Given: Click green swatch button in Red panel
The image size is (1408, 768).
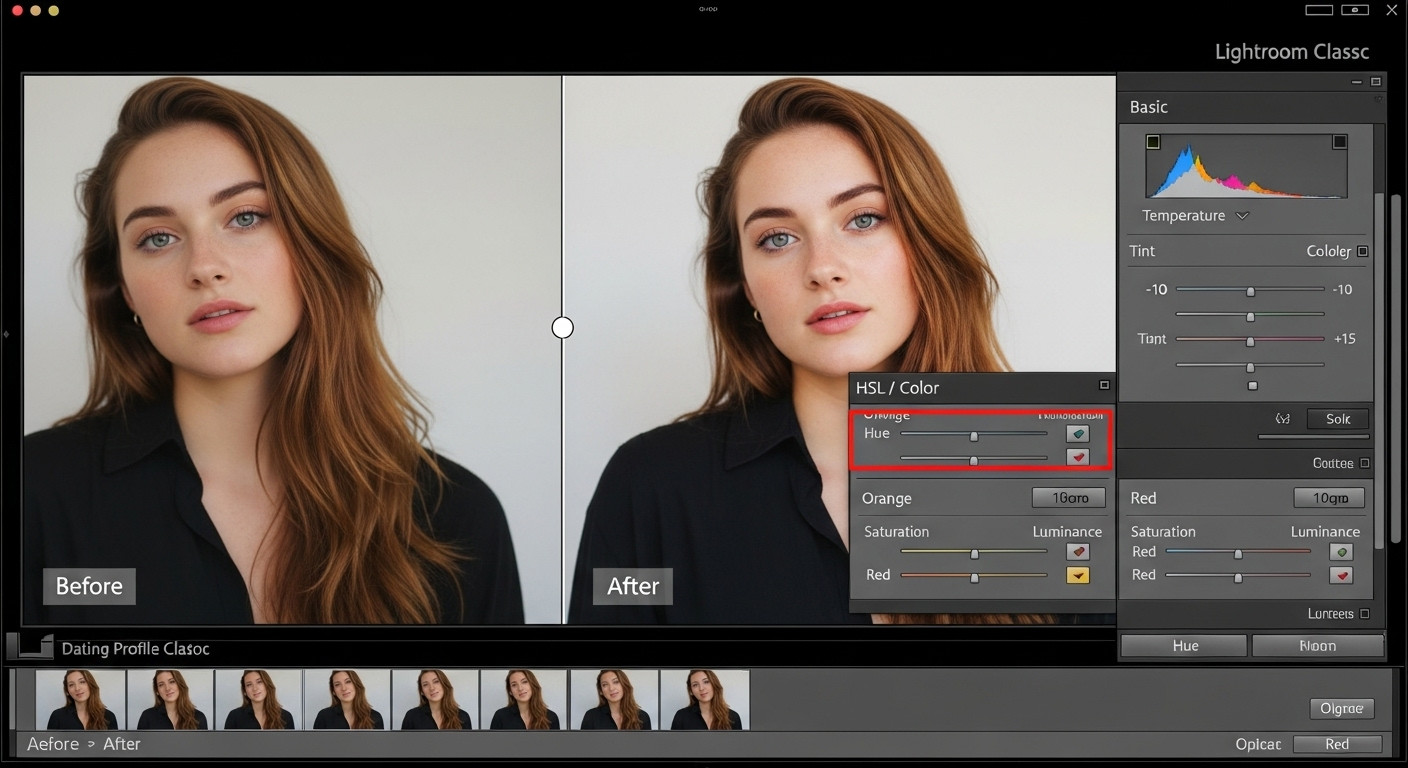Looking at the screenshot, I should point(1341,552).
